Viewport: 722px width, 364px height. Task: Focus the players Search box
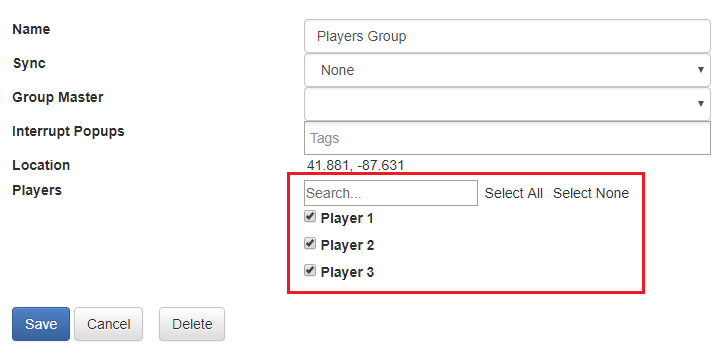(390, 193)
